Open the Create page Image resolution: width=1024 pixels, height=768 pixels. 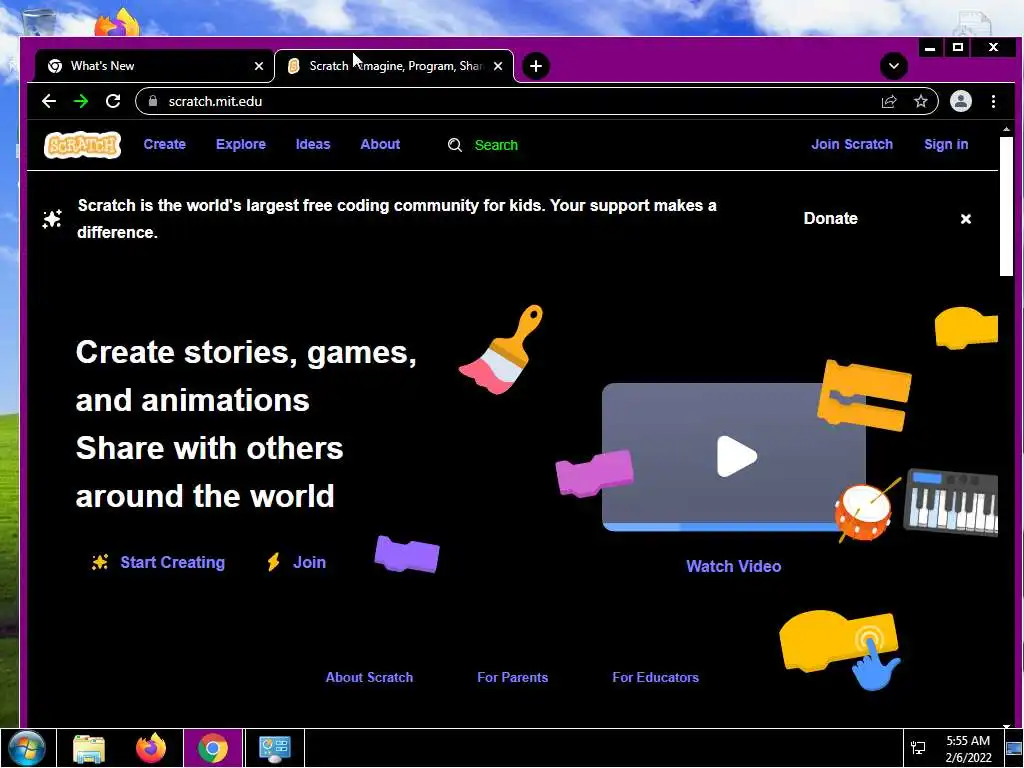[165, 144]
